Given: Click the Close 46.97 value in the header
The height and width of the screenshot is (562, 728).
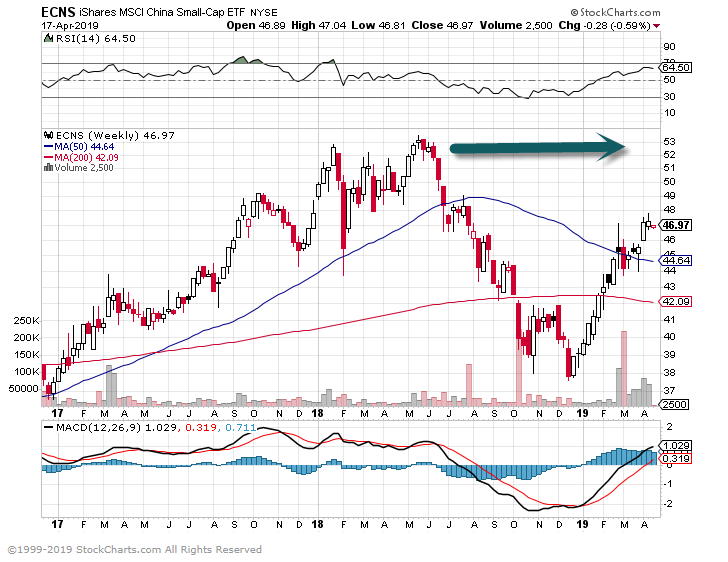Looking at the screenshot, I should 442,26.
